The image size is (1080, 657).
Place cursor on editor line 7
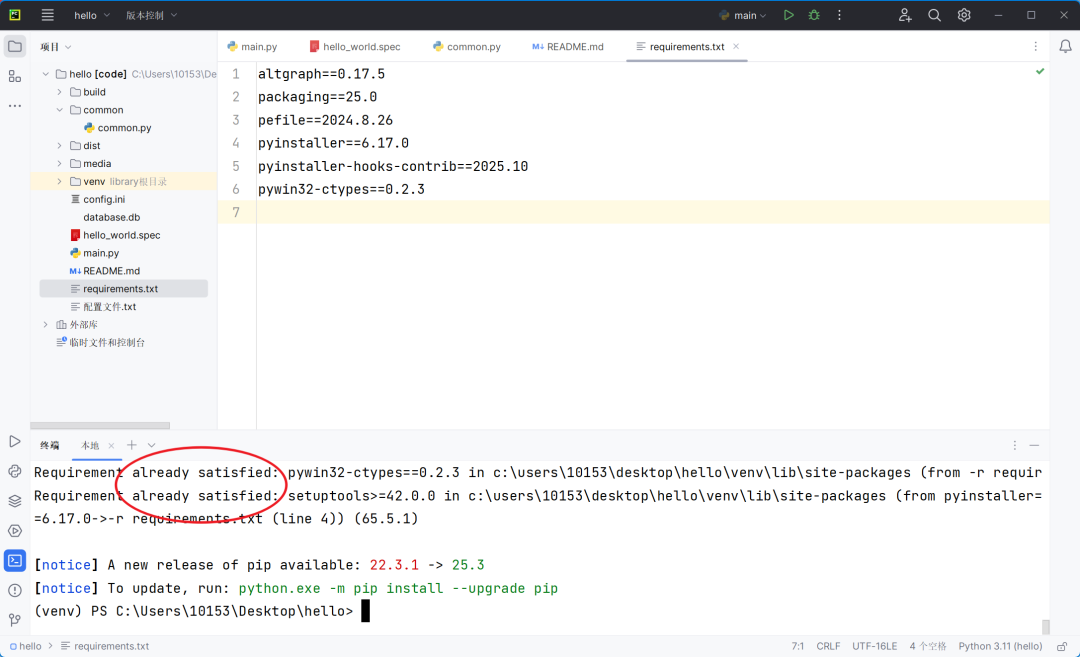coord(652,212)
